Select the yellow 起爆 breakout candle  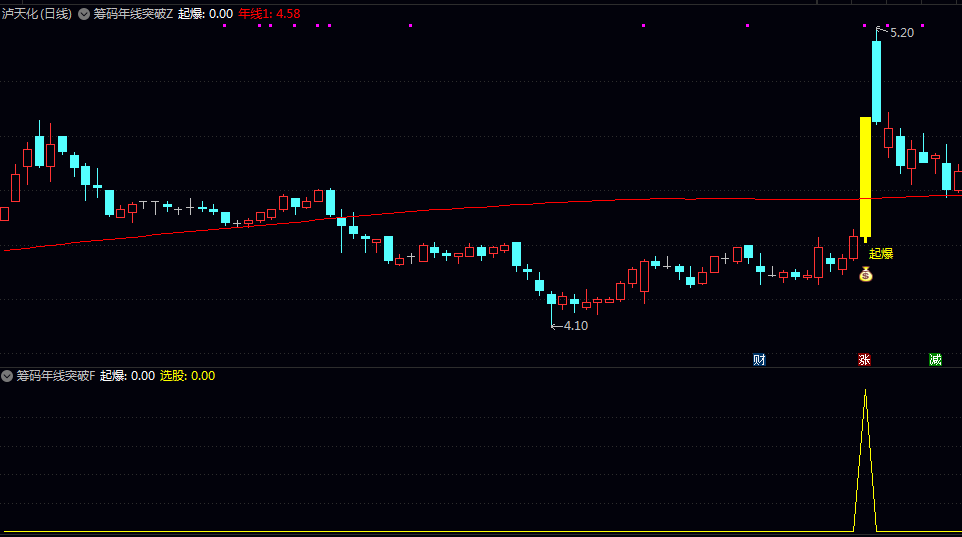pos(865,177)
